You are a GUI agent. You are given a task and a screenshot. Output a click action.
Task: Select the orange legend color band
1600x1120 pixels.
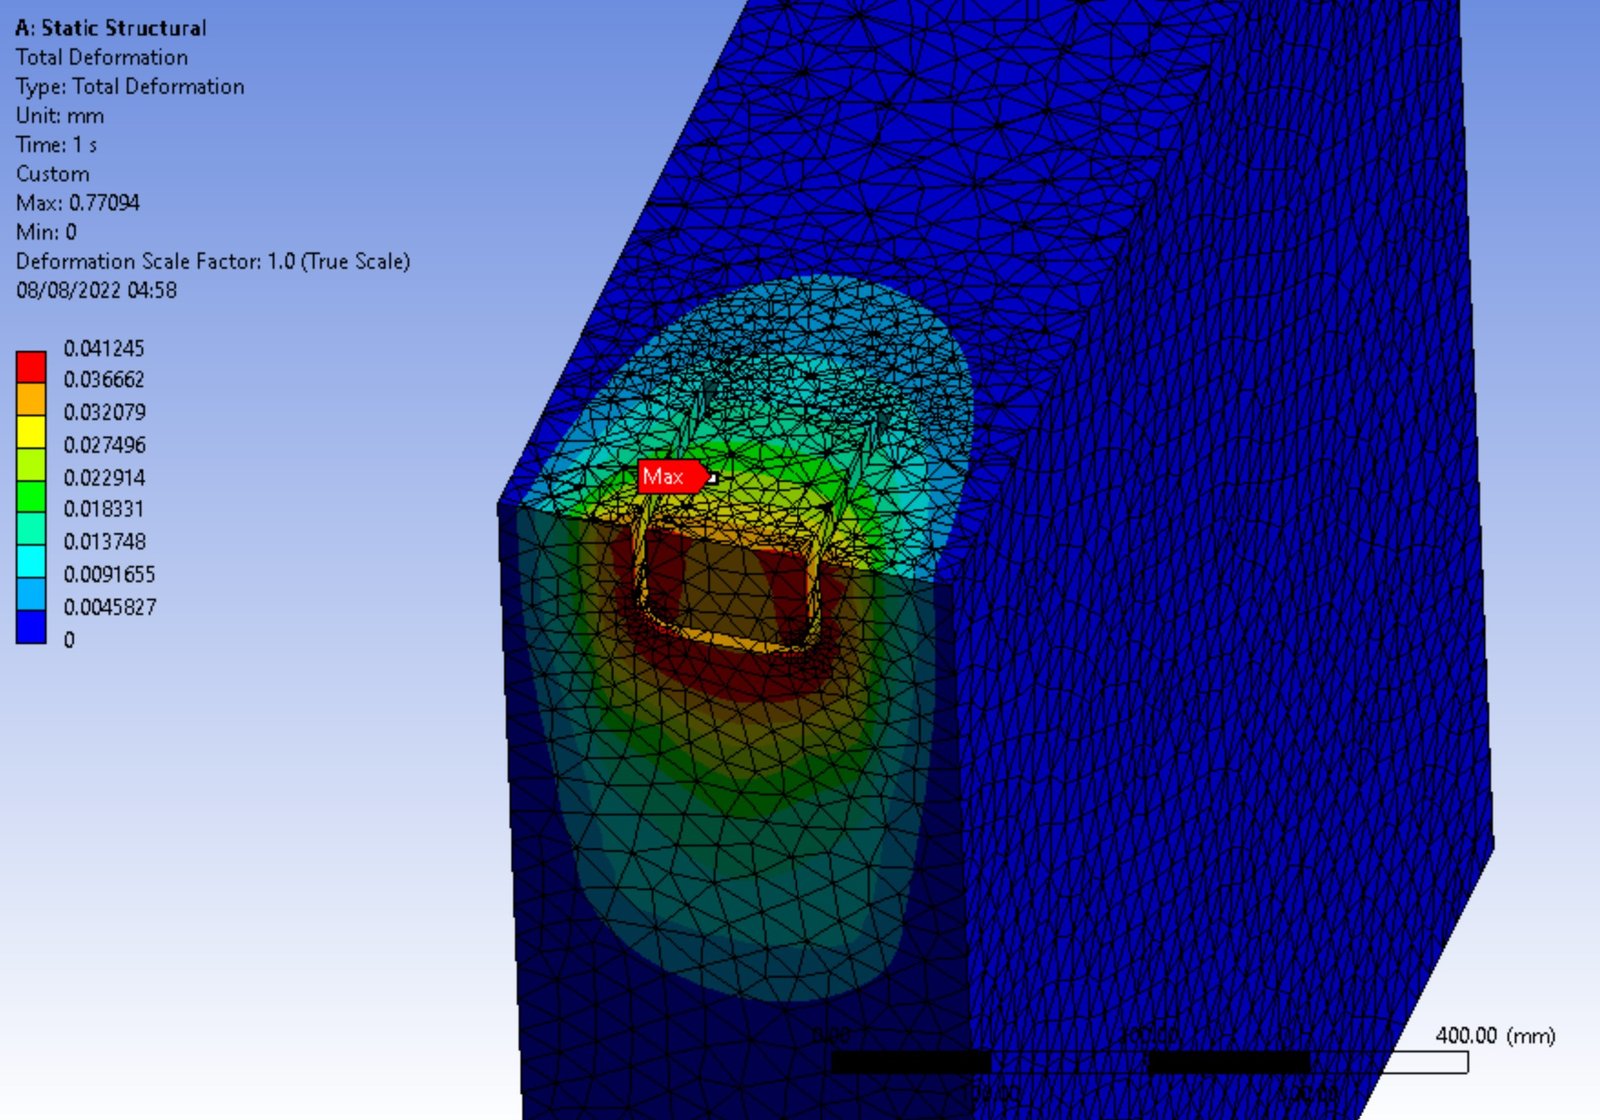point(31,399)
